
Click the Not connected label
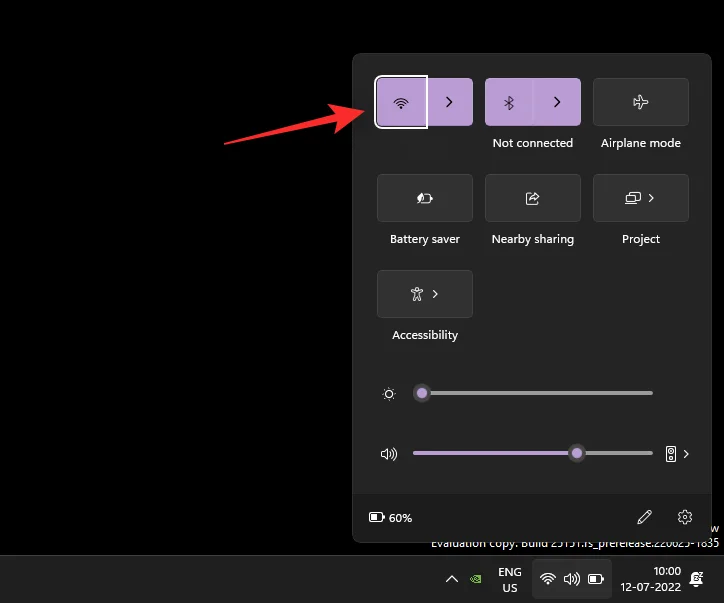click(x=533, y=143)
